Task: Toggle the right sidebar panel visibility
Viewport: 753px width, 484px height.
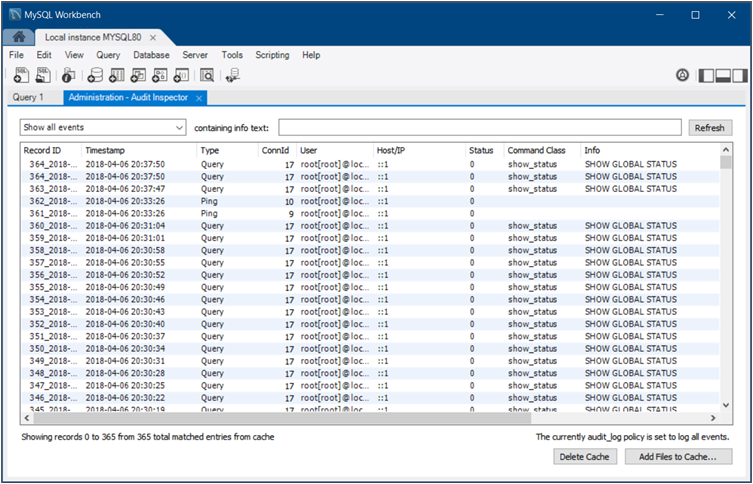Action: [x=739, y=75]
